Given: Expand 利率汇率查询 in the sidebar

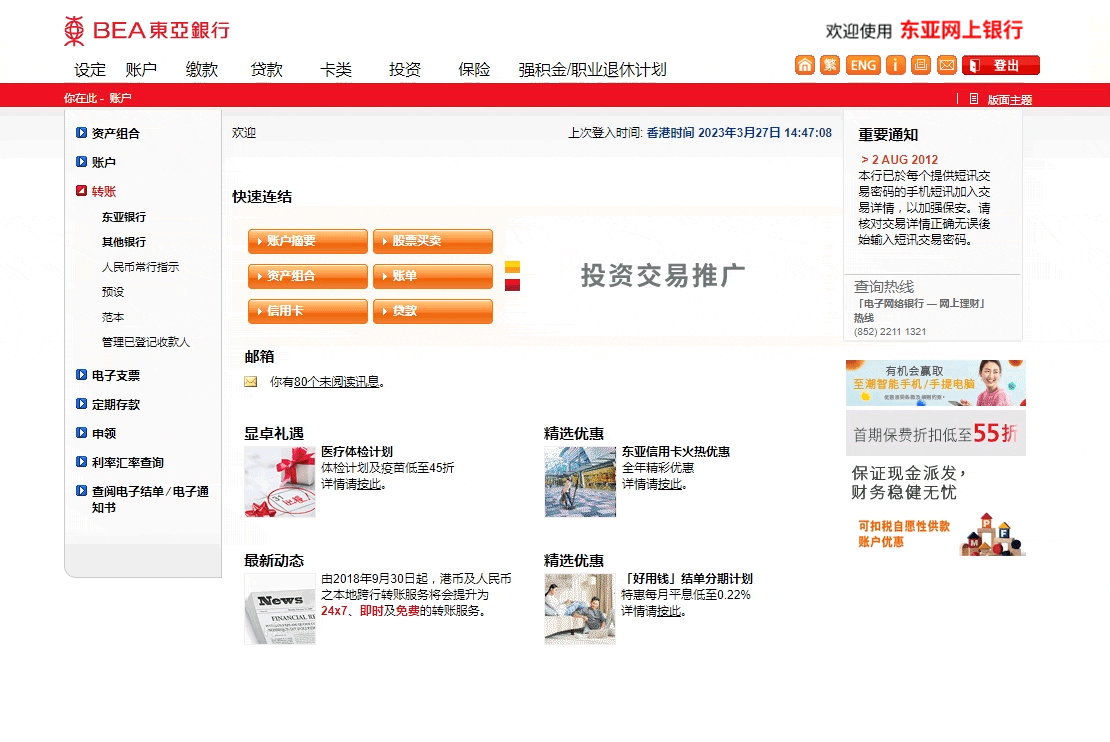Looking at the screenshot, I should click(x=120, y=462).
